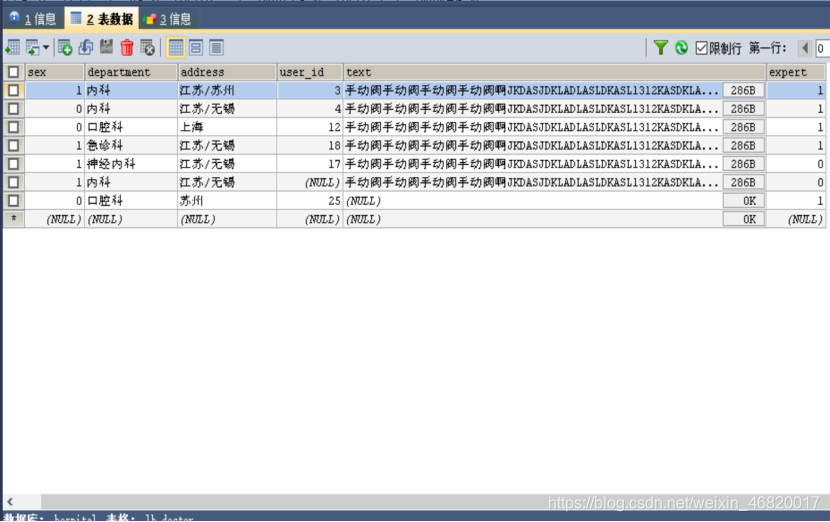Click the NULL department cell in the new row
830x522 pixels.
[131, 219]
